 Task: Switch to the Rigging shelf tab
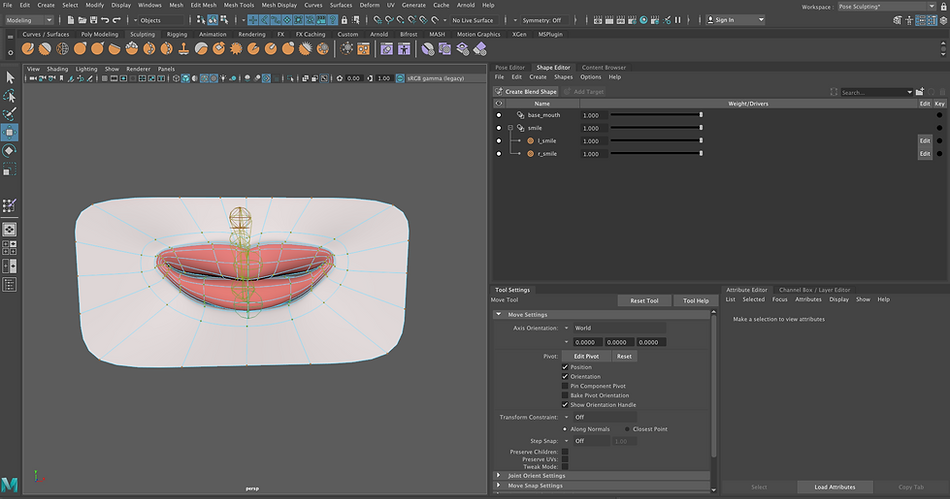pyautogui.click(x=177, y=35)
